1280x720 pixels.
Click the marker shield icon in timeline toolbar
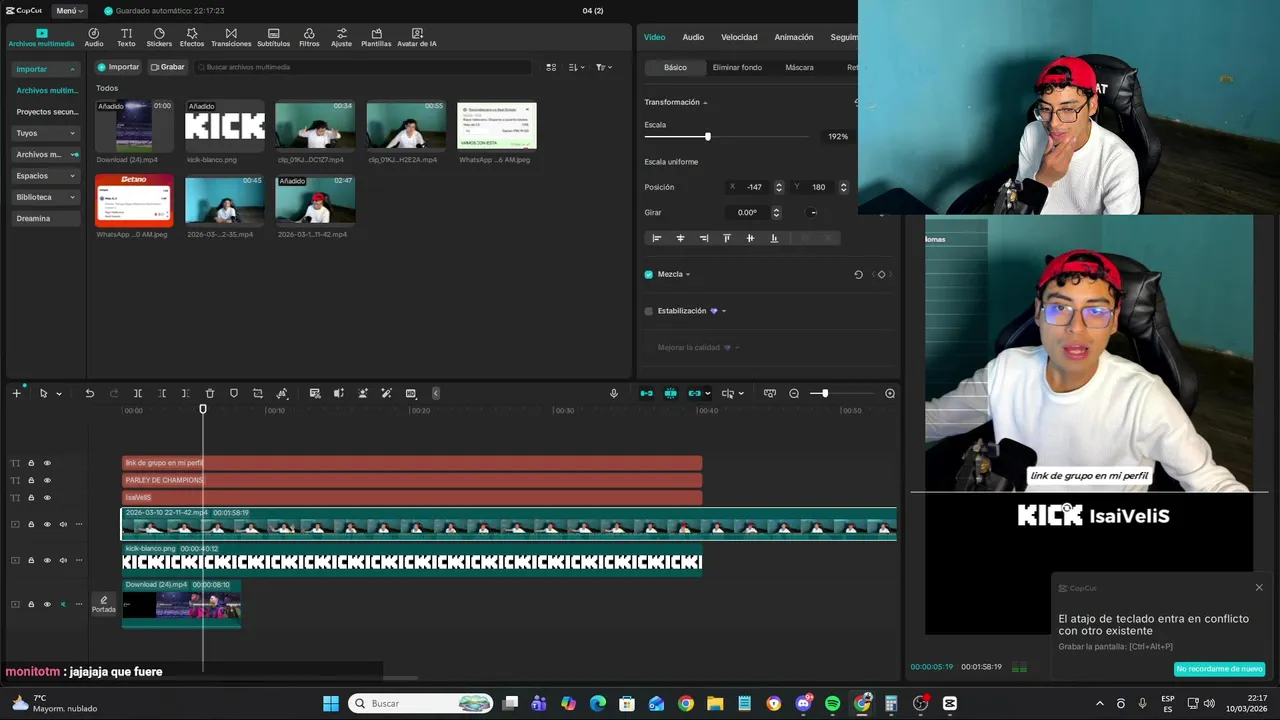234,393
